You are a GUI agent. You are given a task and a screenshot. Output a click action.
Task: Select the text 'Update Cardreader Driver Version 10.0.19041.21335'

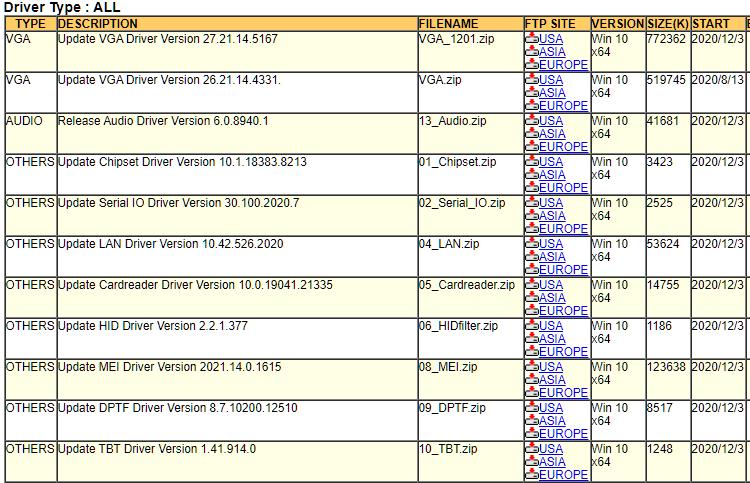point(195,285)
